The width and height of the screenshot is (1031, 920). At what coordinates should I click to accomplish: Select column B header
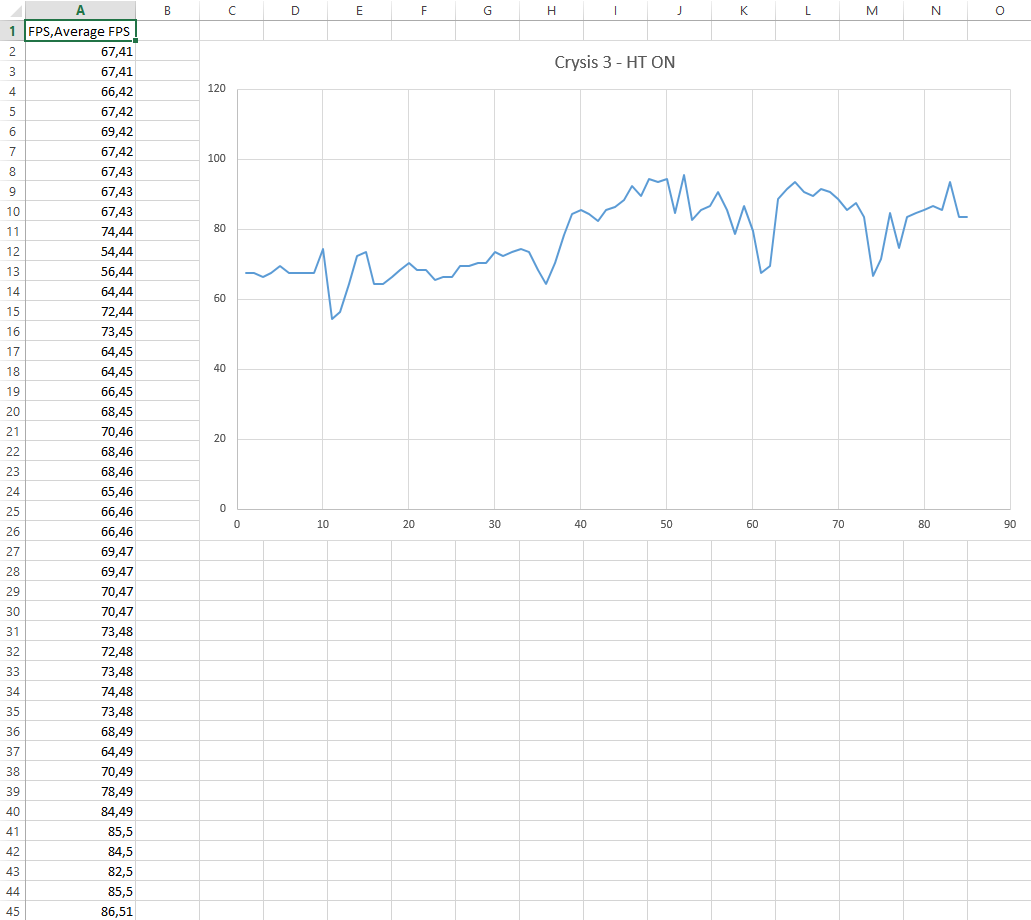pyautogui.click(x=167, y=10)
